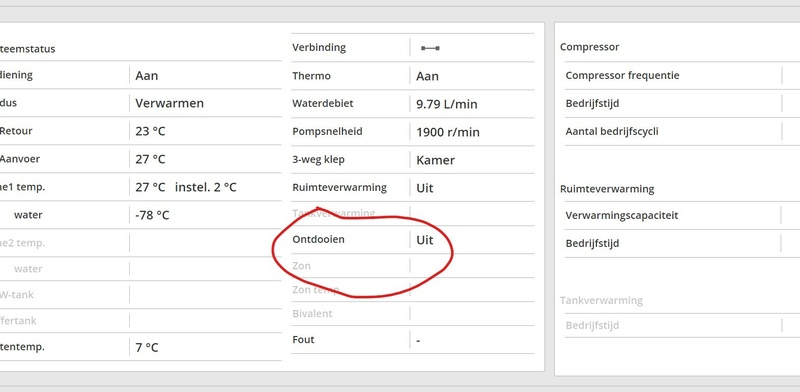Click the 'Pompsnelheid' label
The width and height of the screenshot is (800, 392).
point(327,131)
